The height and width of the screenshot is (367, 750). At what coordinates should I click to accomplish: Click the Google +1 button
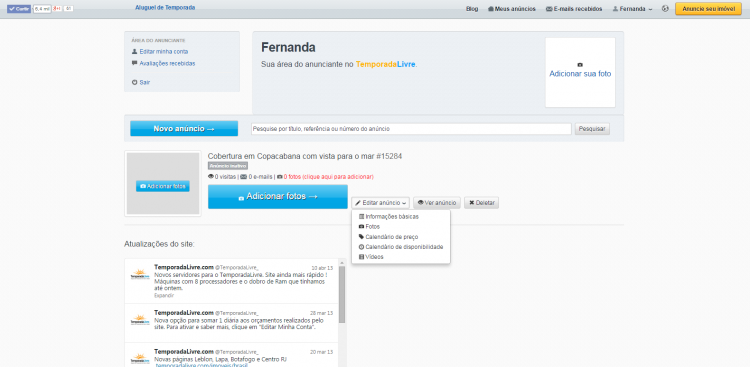point(57,9)
